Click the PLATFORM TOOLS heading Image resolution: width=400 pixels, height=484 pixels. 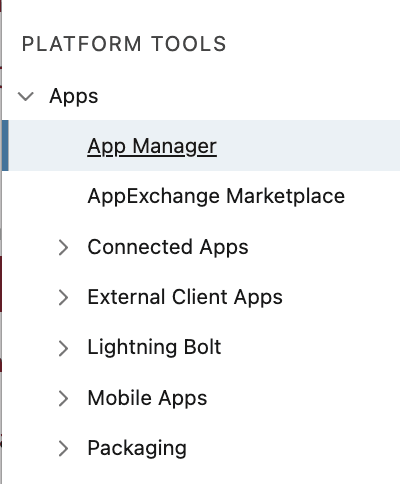124,44
